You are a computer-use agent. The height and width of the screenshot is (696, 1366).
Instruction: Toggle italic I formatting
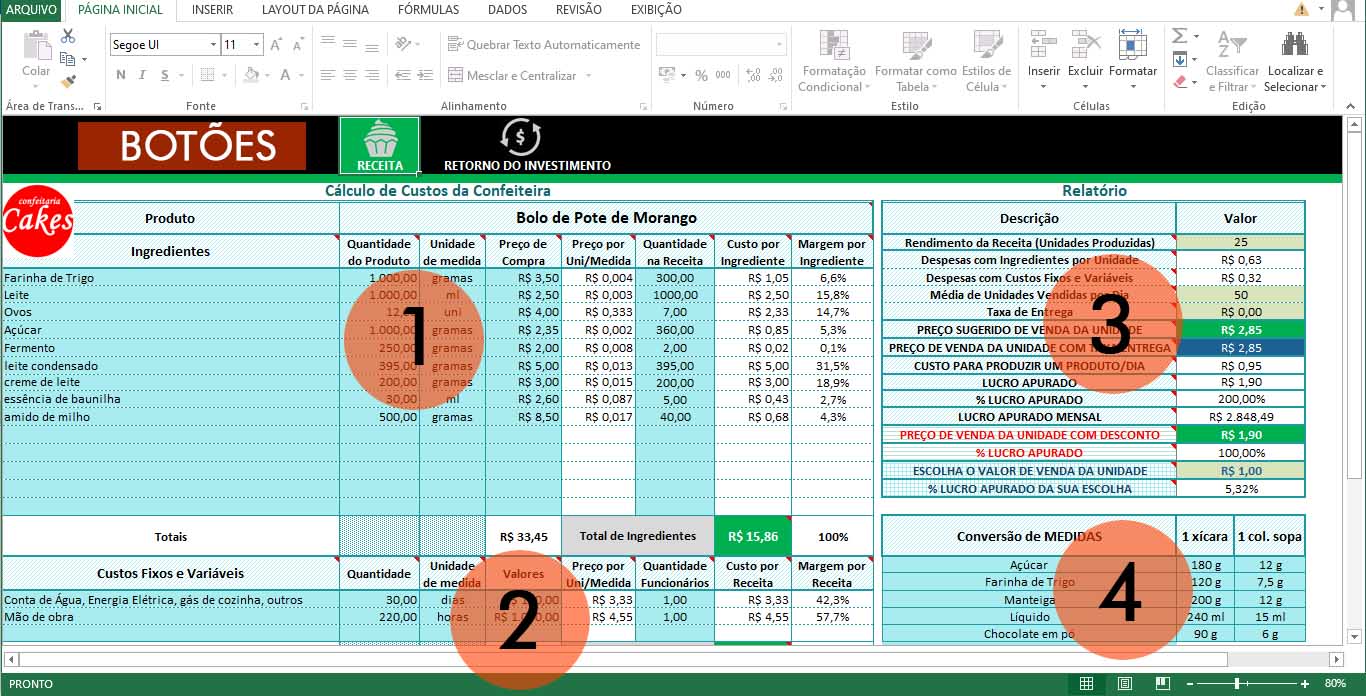(141, 75)
